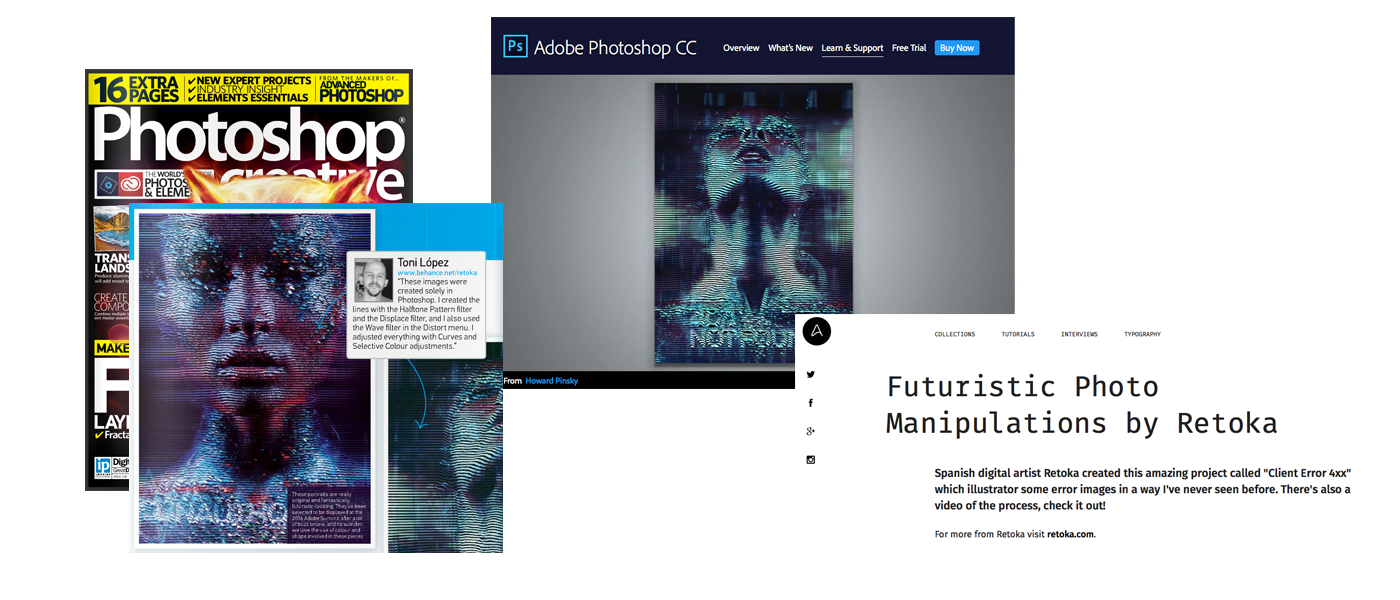Click the 16 Extra Pages badge
The height and width of the screenshot is (600, 1400).
(x=136, y=89)
